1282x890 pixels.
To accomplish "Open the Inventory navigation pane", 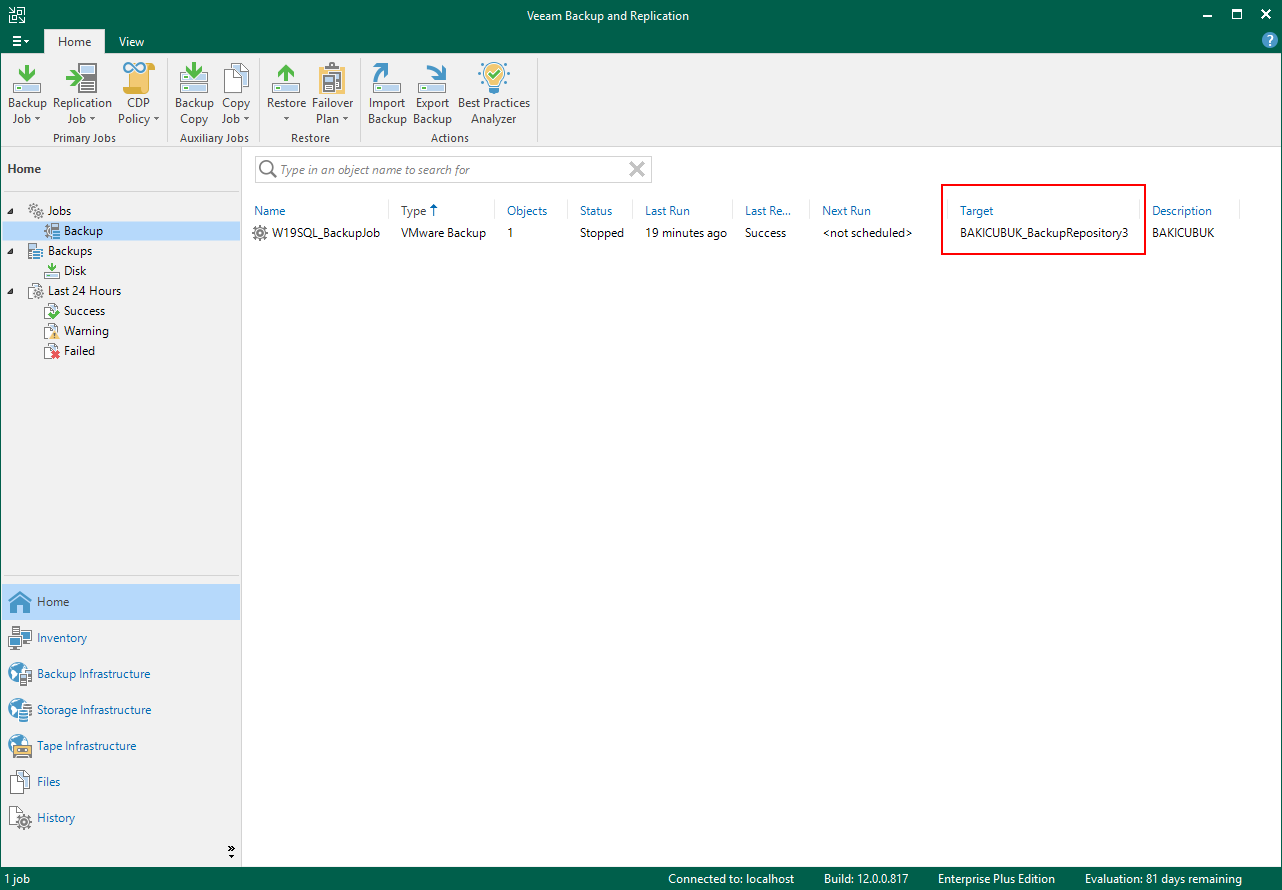I will click(x=120, y=638).
